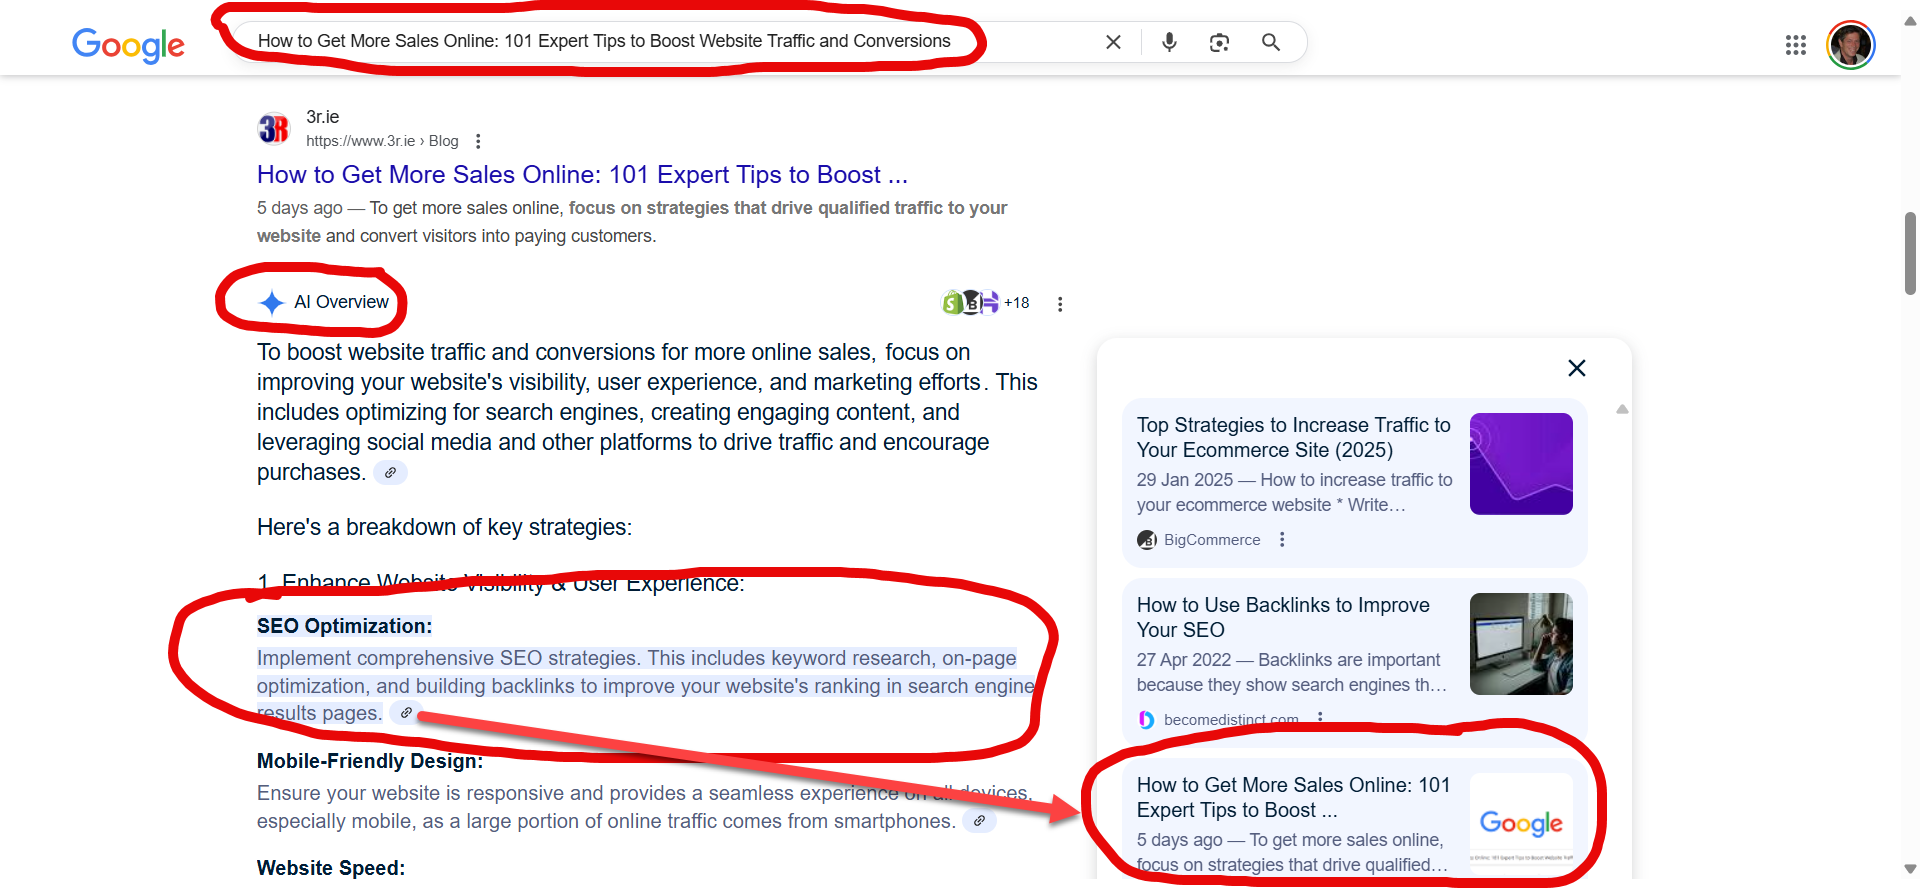This screenshot has width=1920, height=889.
Task: Click the magnifier search button
Action: [x=1271, y=42]
